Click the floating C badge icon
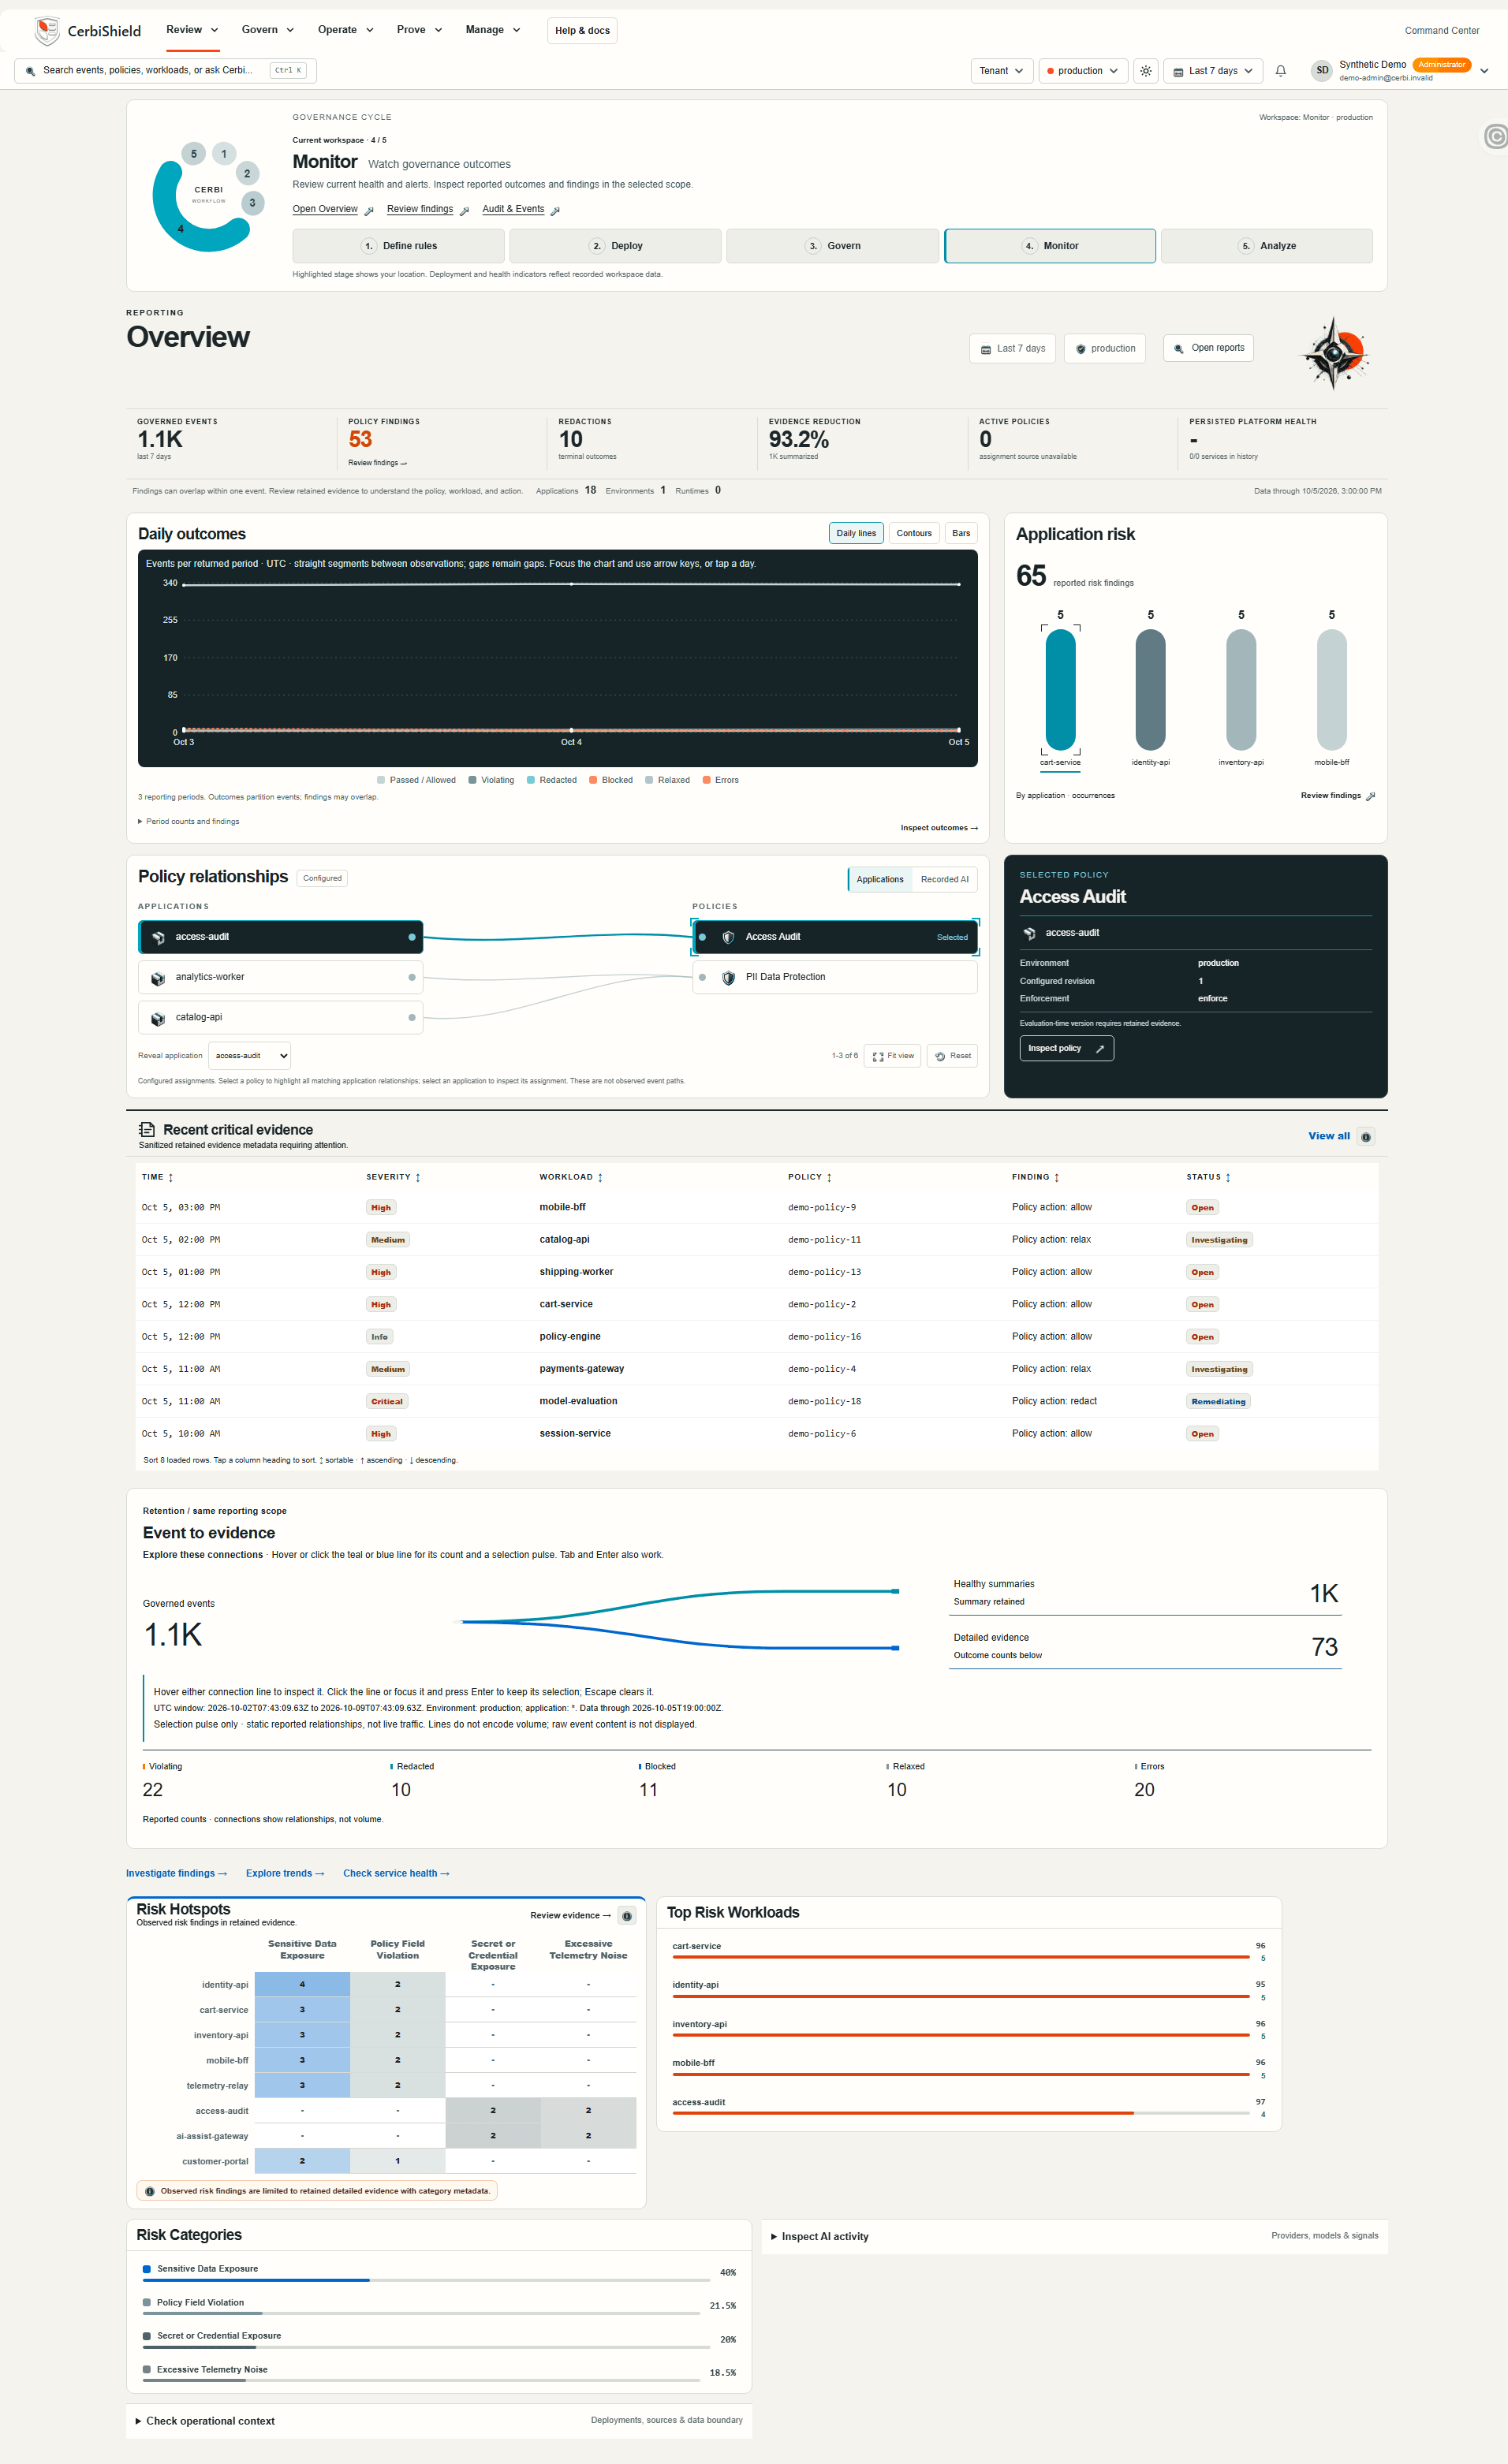Image resolution: width=1508 pixels, height=2464 pixels. pyautogui.click(x=1495, y=136)
